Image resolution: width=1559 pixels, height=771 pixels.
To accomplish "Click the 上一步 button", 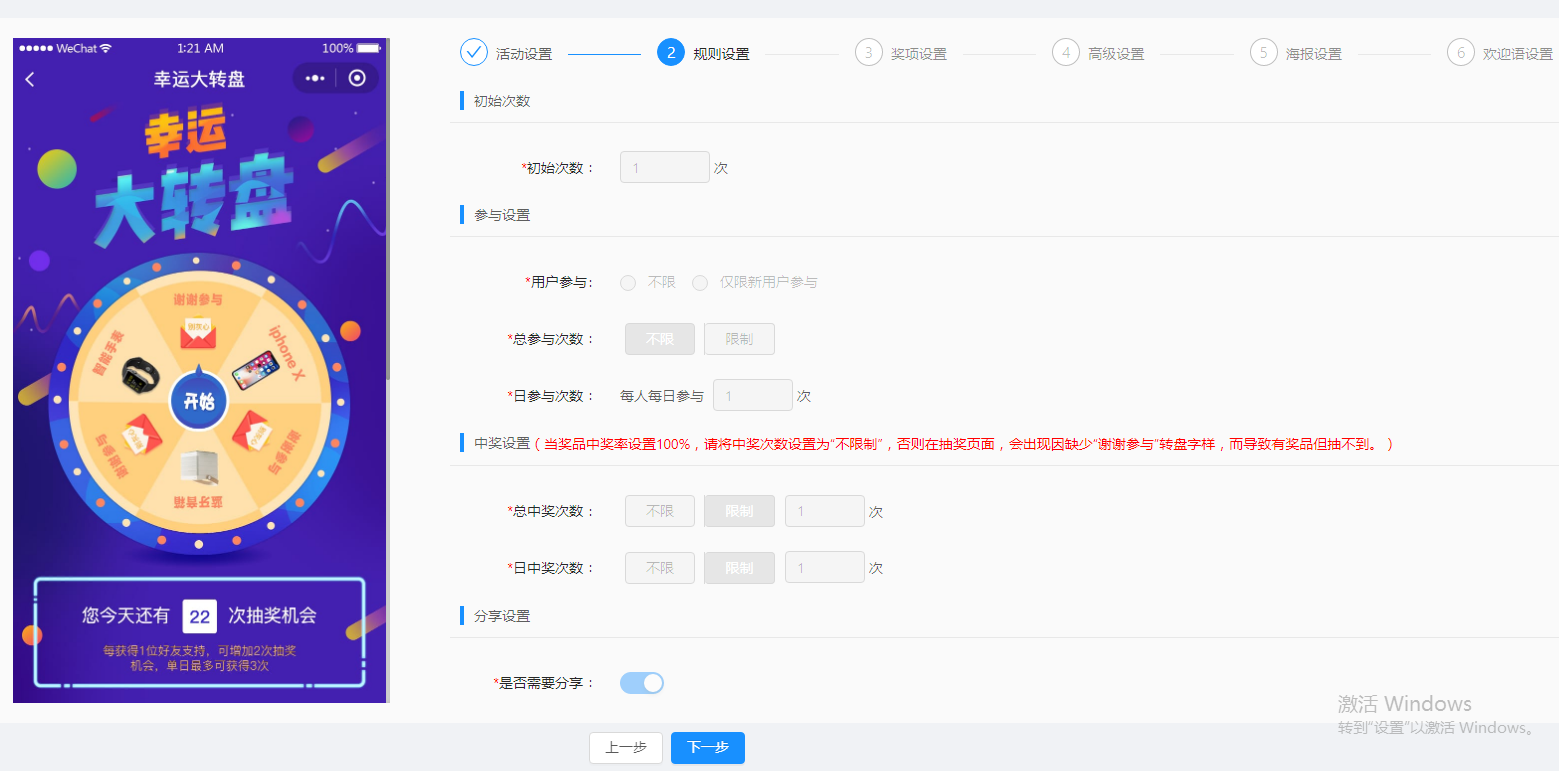I will point(626,748).
